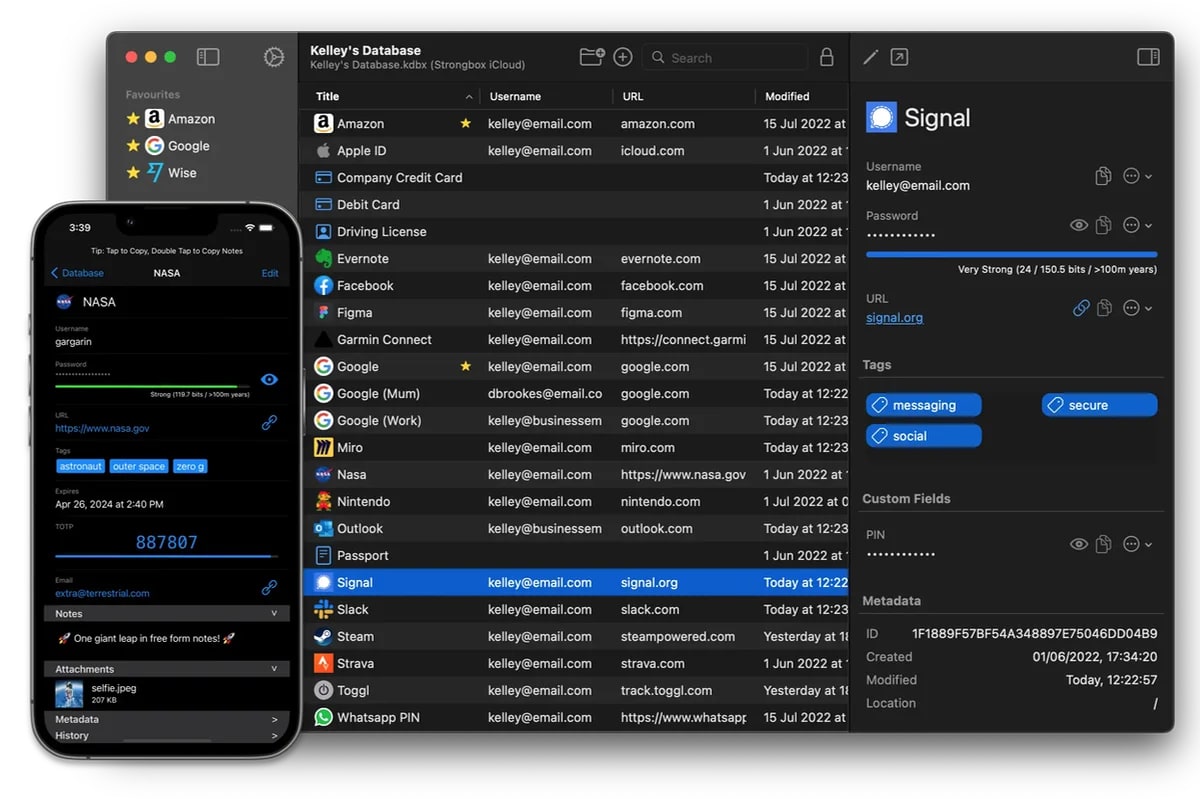Screen dimensions: 1200x799
Task: Tap Edit on the iPhone NASA screen
Action: 268,272
